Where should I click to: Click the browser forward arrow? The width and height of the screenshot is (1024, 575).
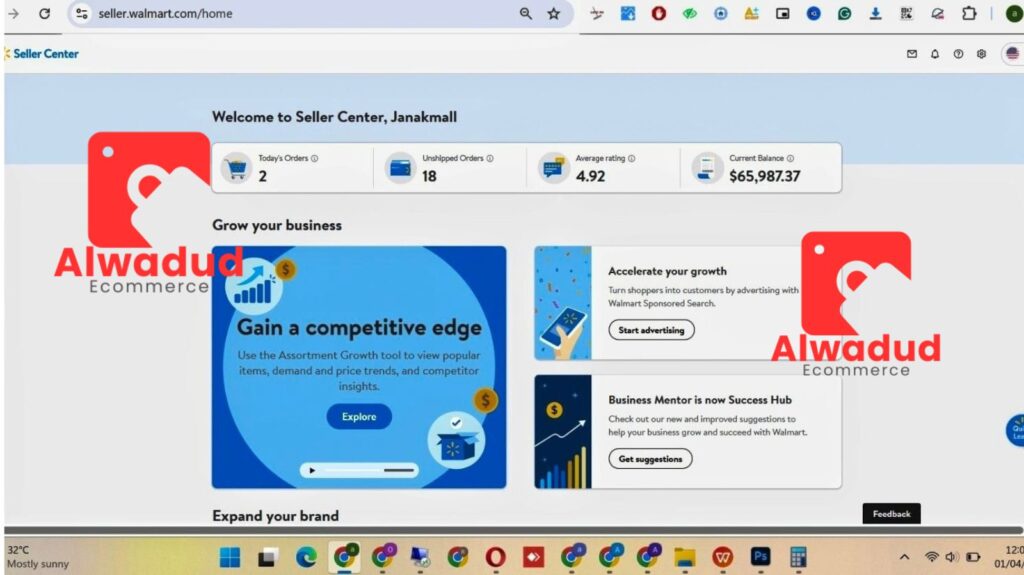click(13, 13)
